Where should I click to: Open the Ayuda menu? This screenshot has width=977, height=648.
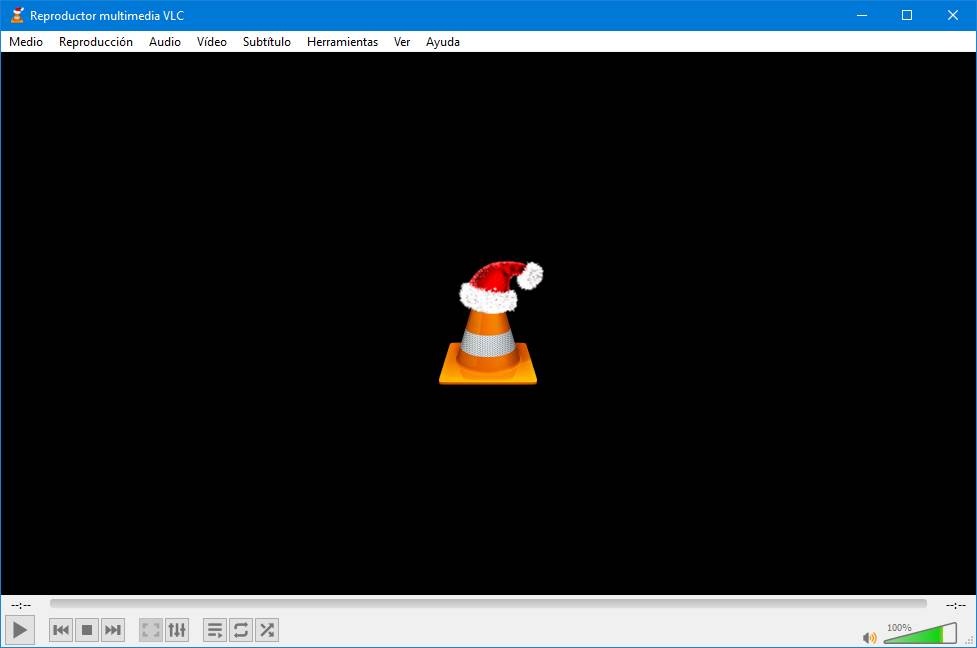click(443, 42)
